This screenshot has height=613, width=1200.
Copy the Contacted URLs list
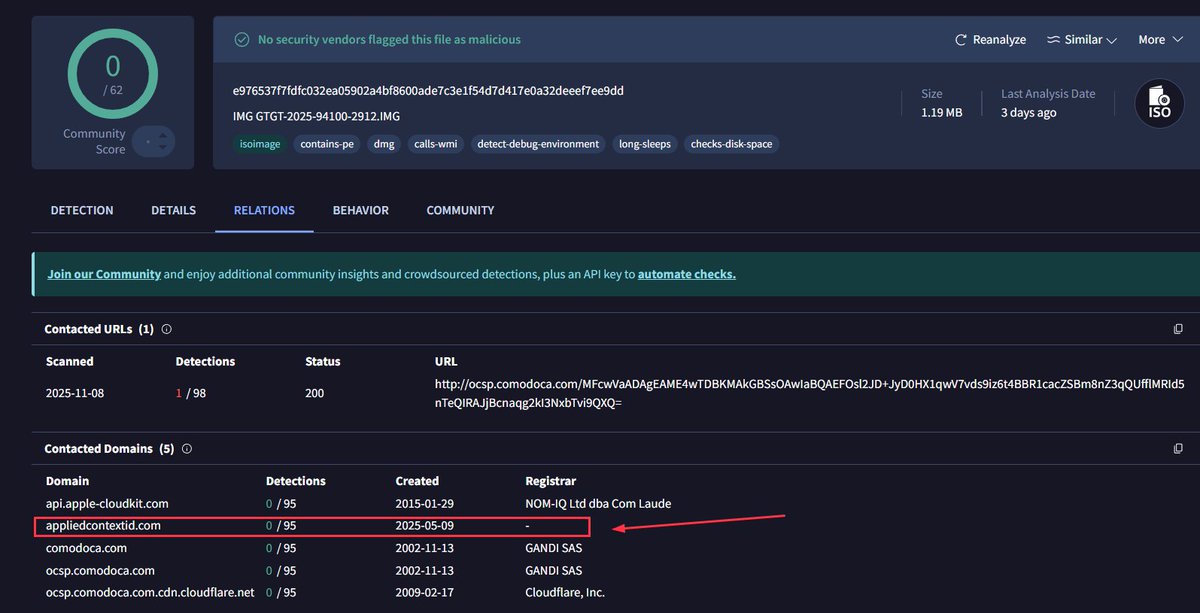[1178, 329]
